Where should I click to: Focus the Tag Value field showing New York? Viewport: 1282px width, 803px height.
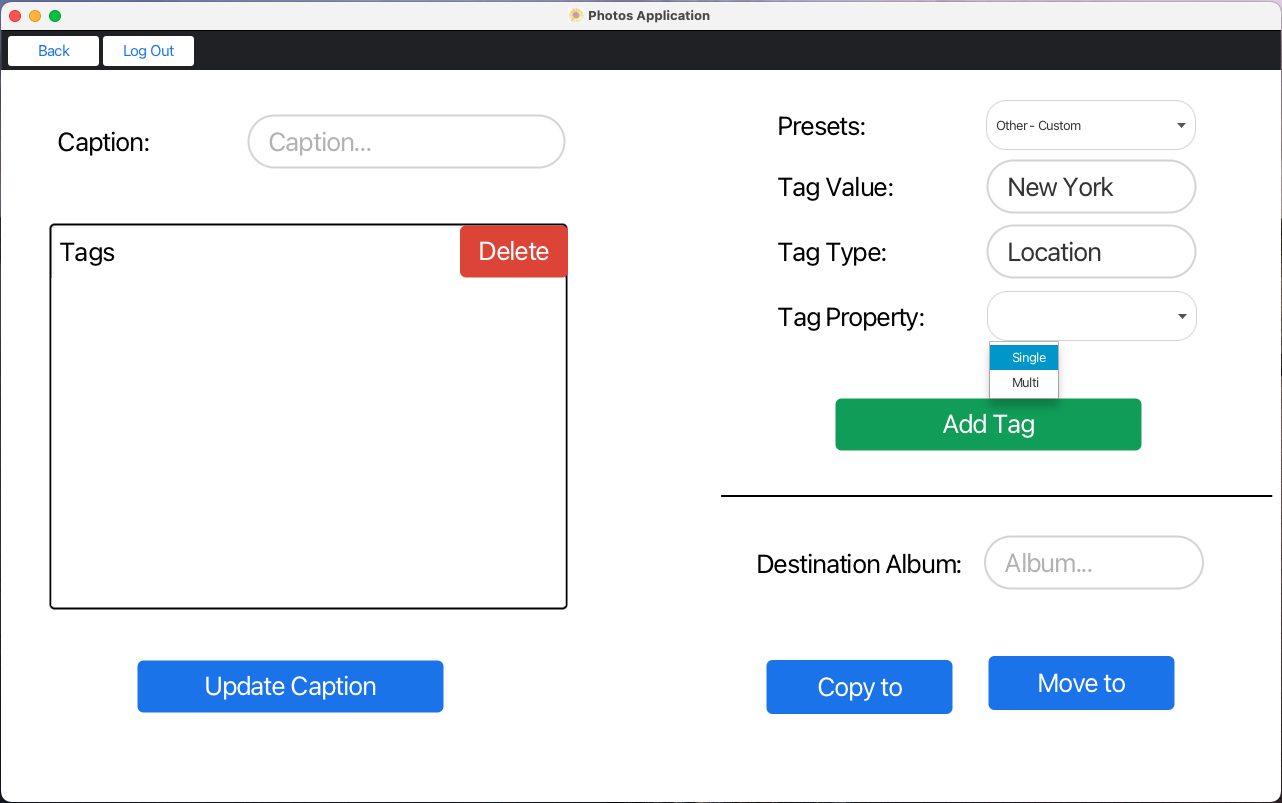coord(1090,187)
